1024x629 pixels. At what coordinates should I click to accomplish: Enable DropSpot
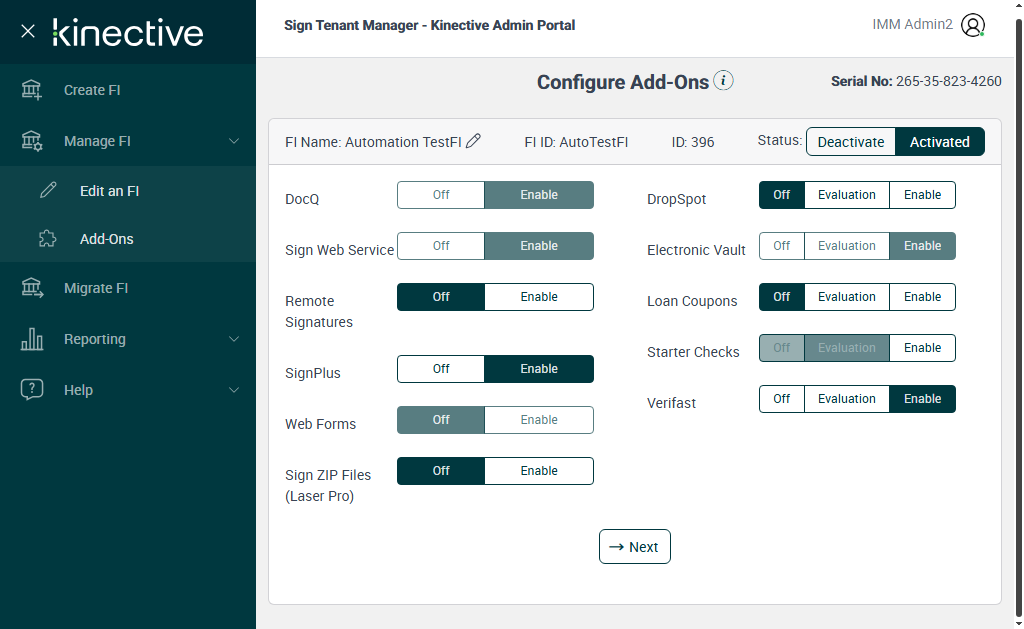tap(922, 195)
